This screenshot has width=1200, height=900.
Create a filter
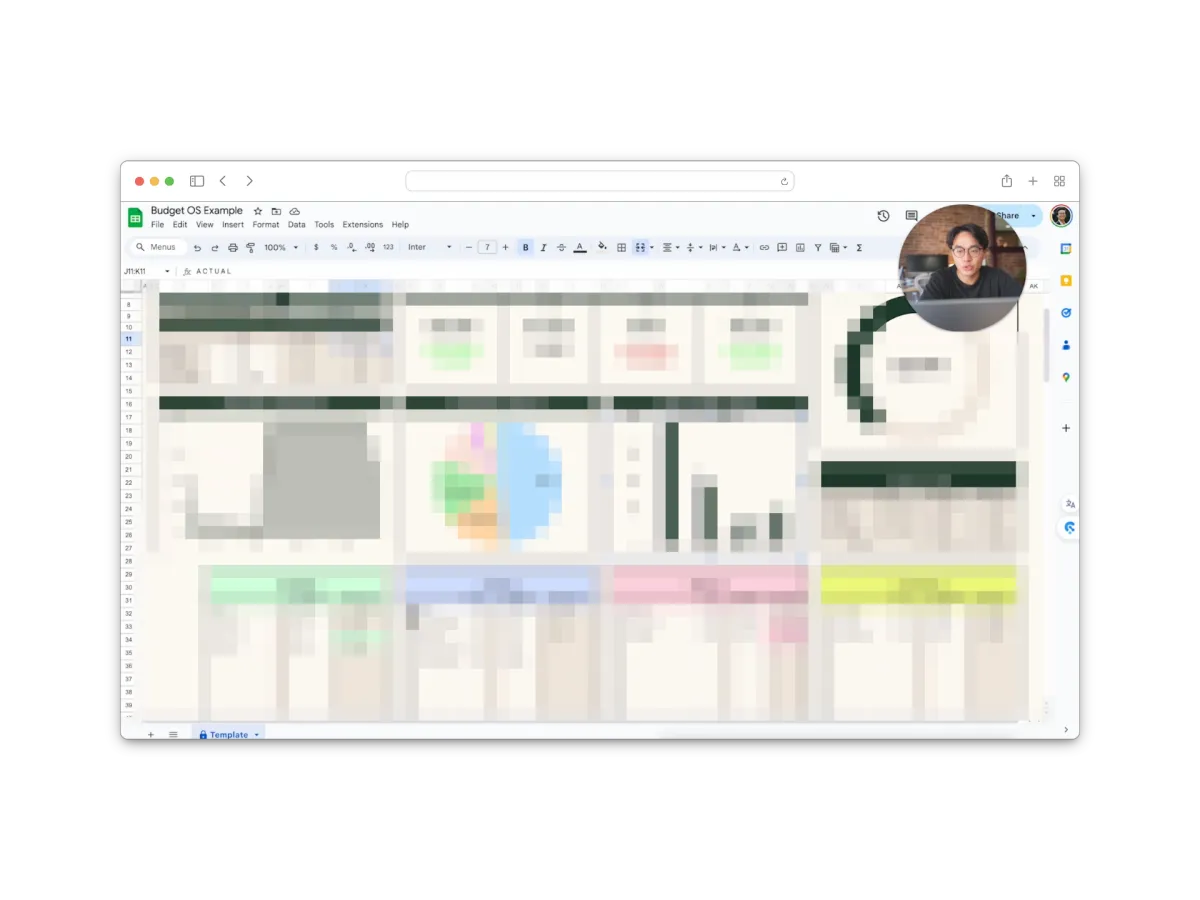[x=818, y=248]
